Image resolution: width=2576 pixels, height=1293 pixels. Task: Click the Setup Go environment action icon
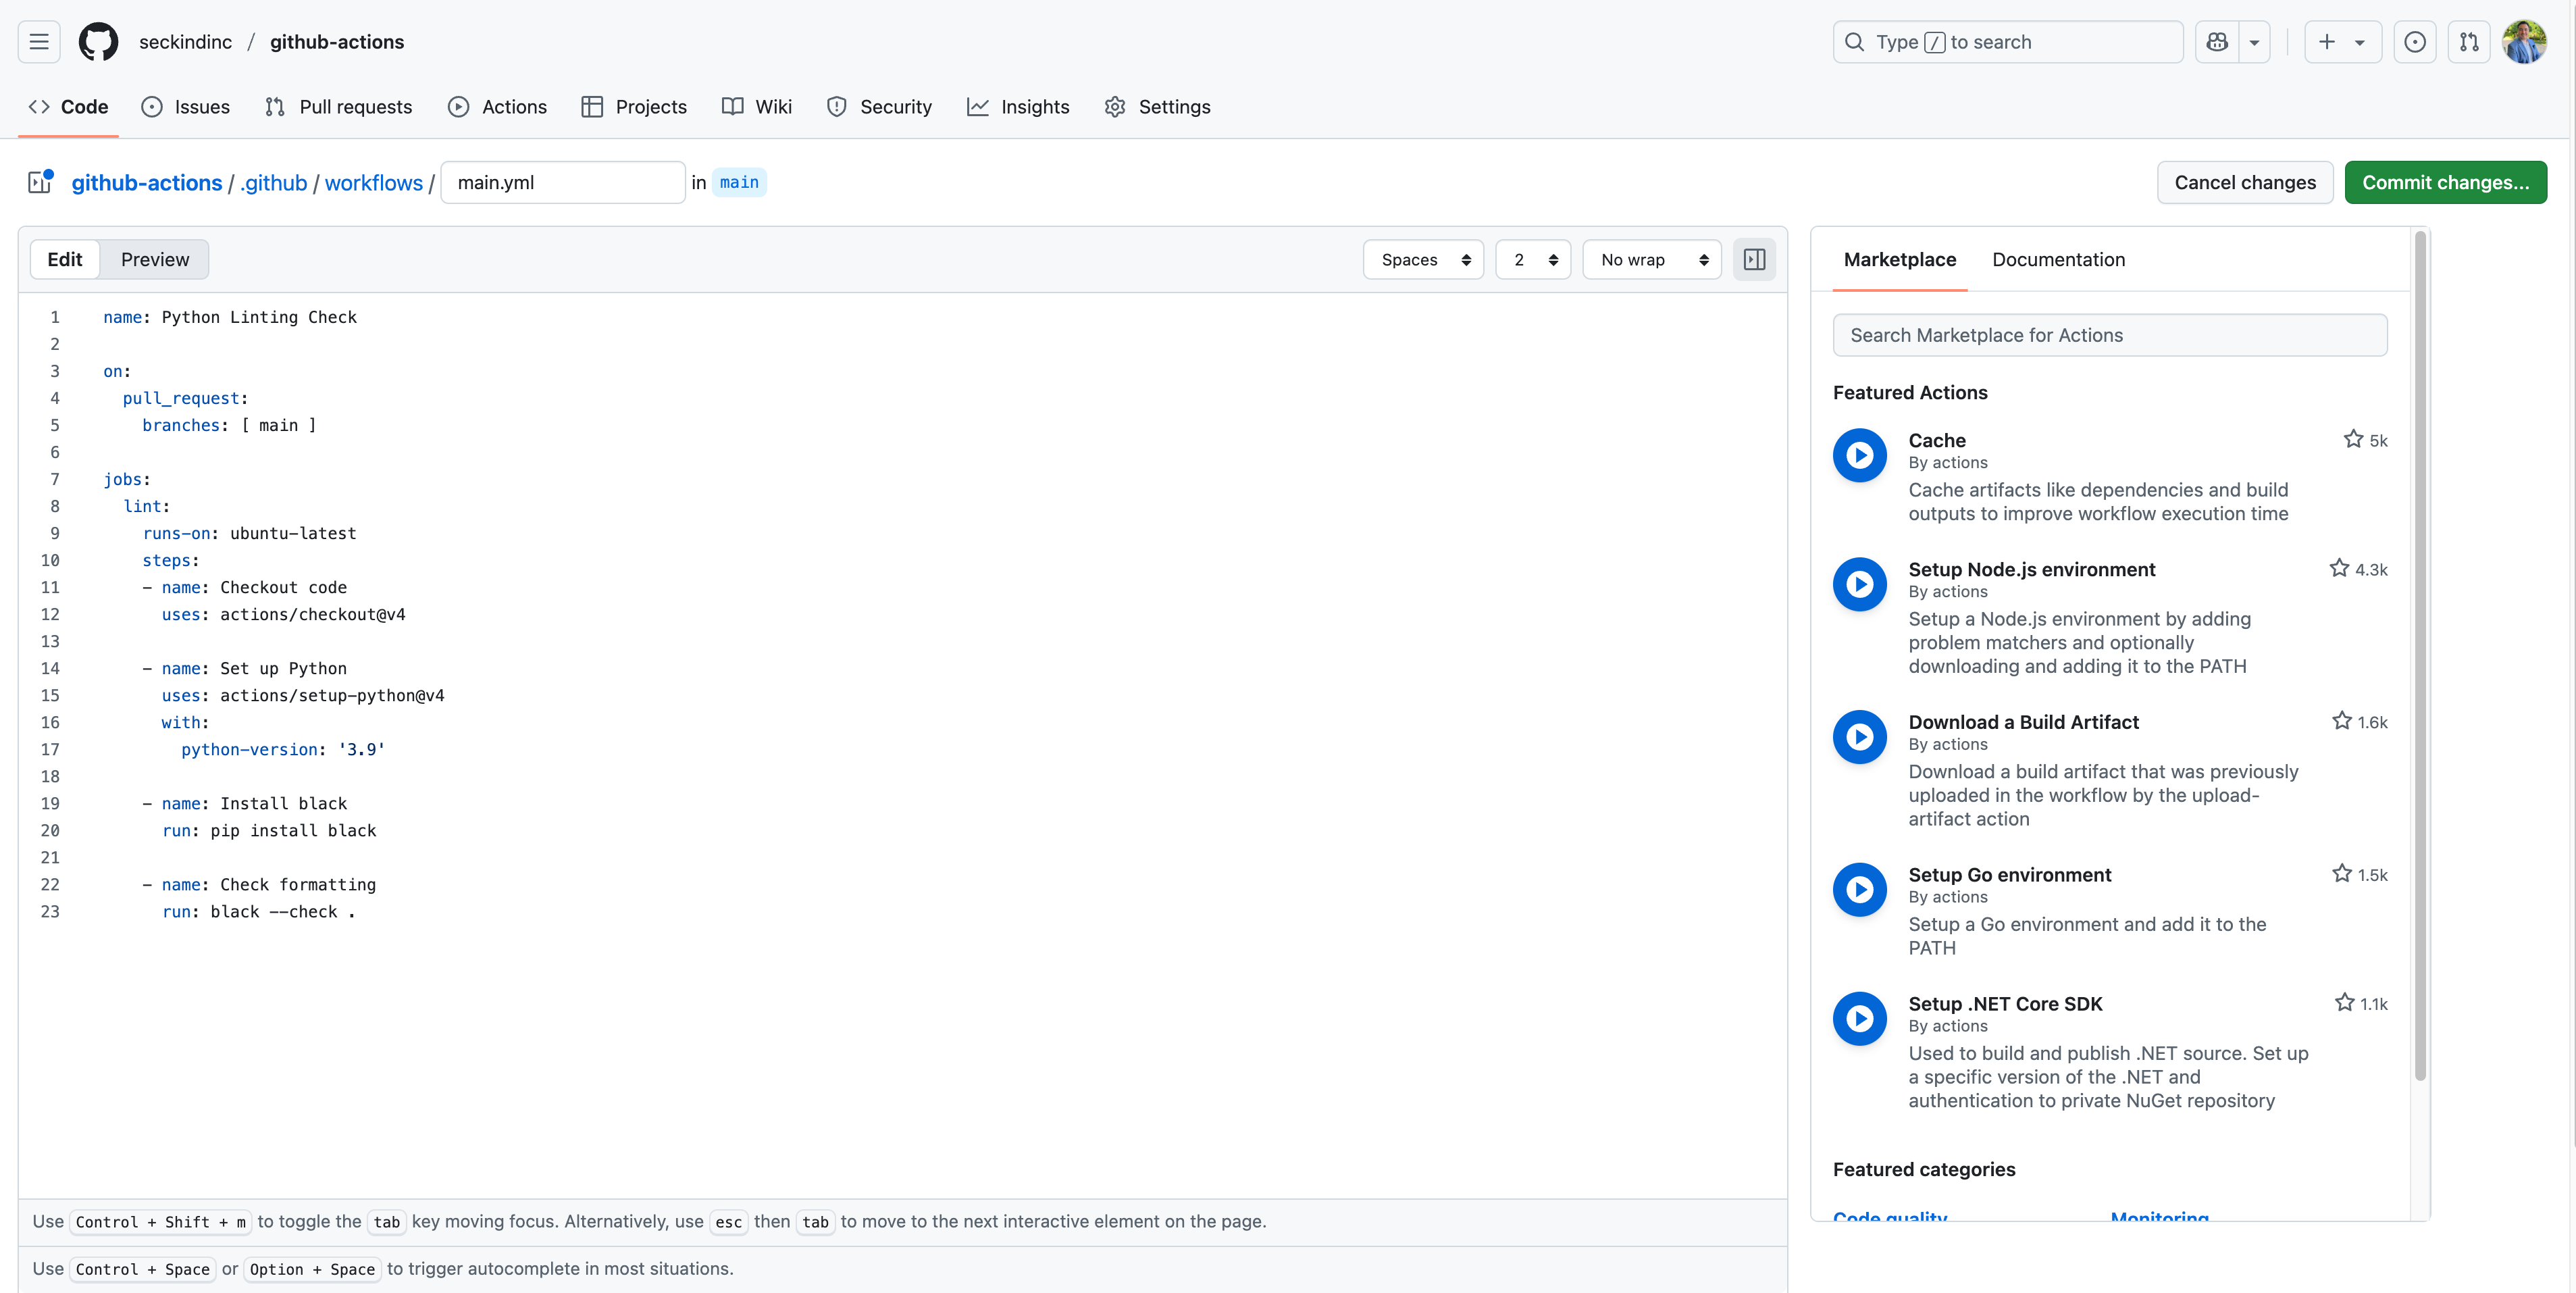click(1859, 889)
